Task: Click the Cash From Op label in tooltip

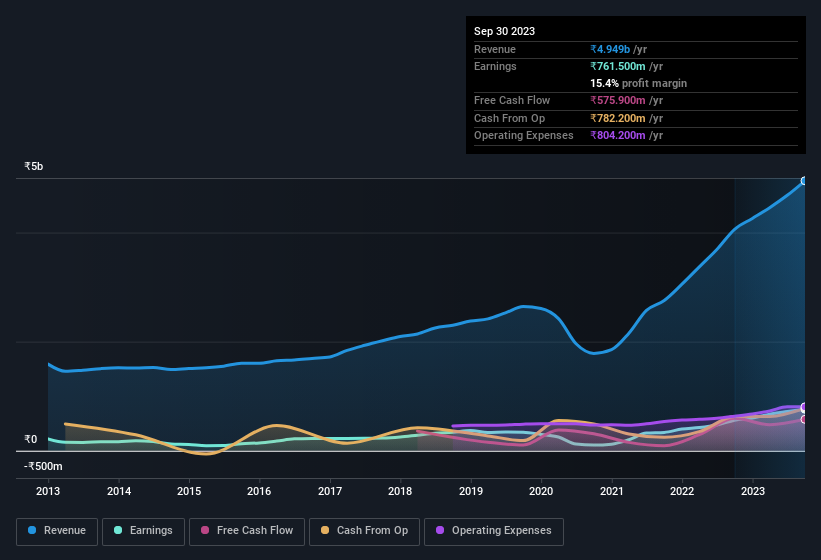Action: click(509, 118)
